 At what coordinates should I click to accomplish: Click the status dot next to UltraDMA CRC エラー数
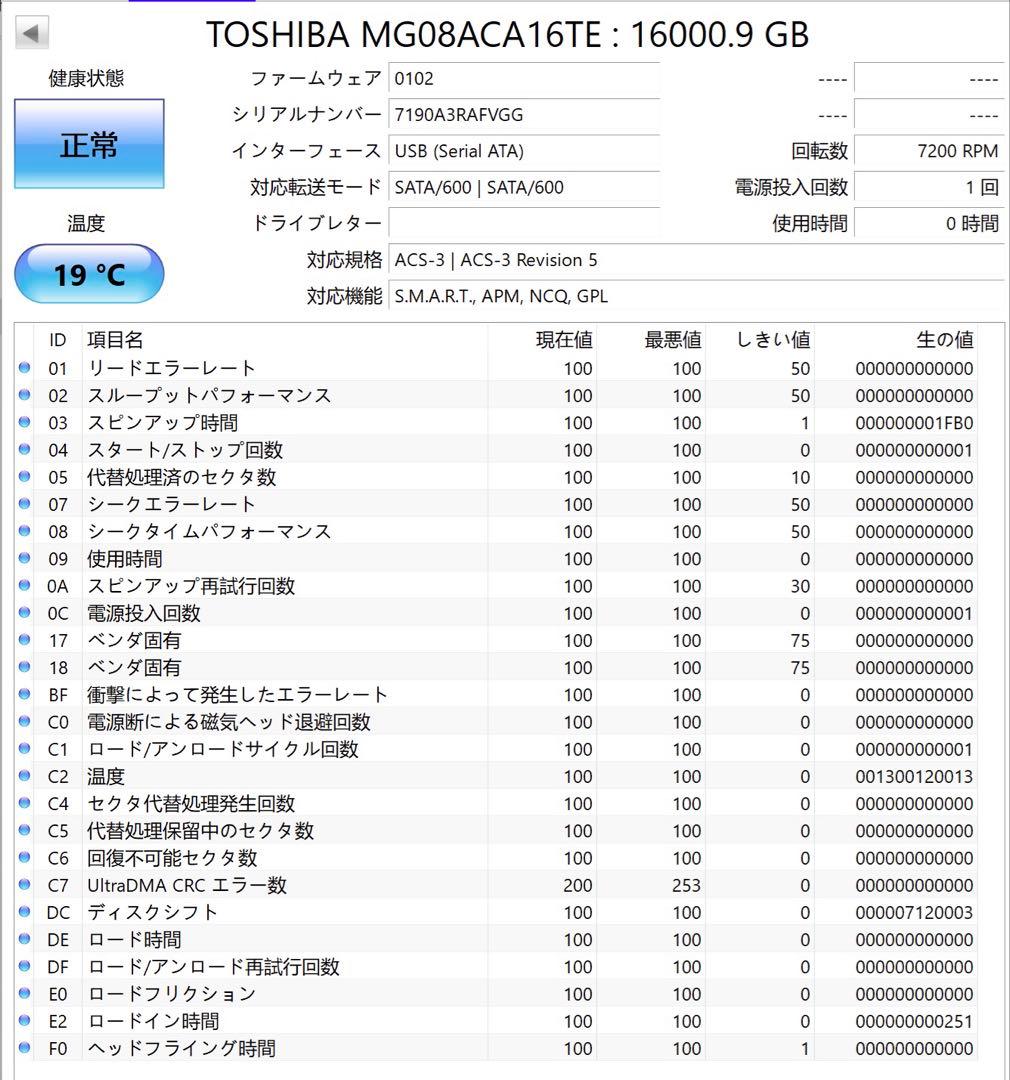(24, 885)
